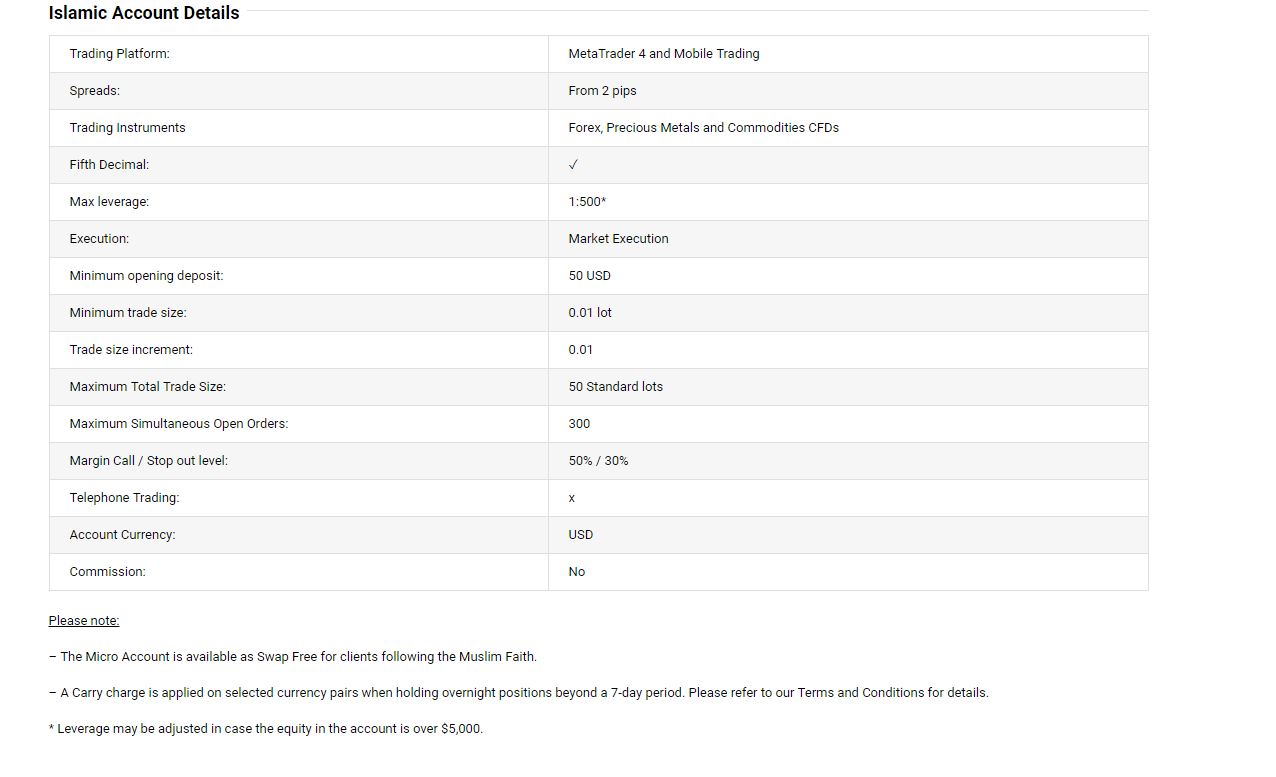Image resolution: width=1276 pixels, height=777 pixels.
Task: Click the From 2 pips value
Action: 602,91
